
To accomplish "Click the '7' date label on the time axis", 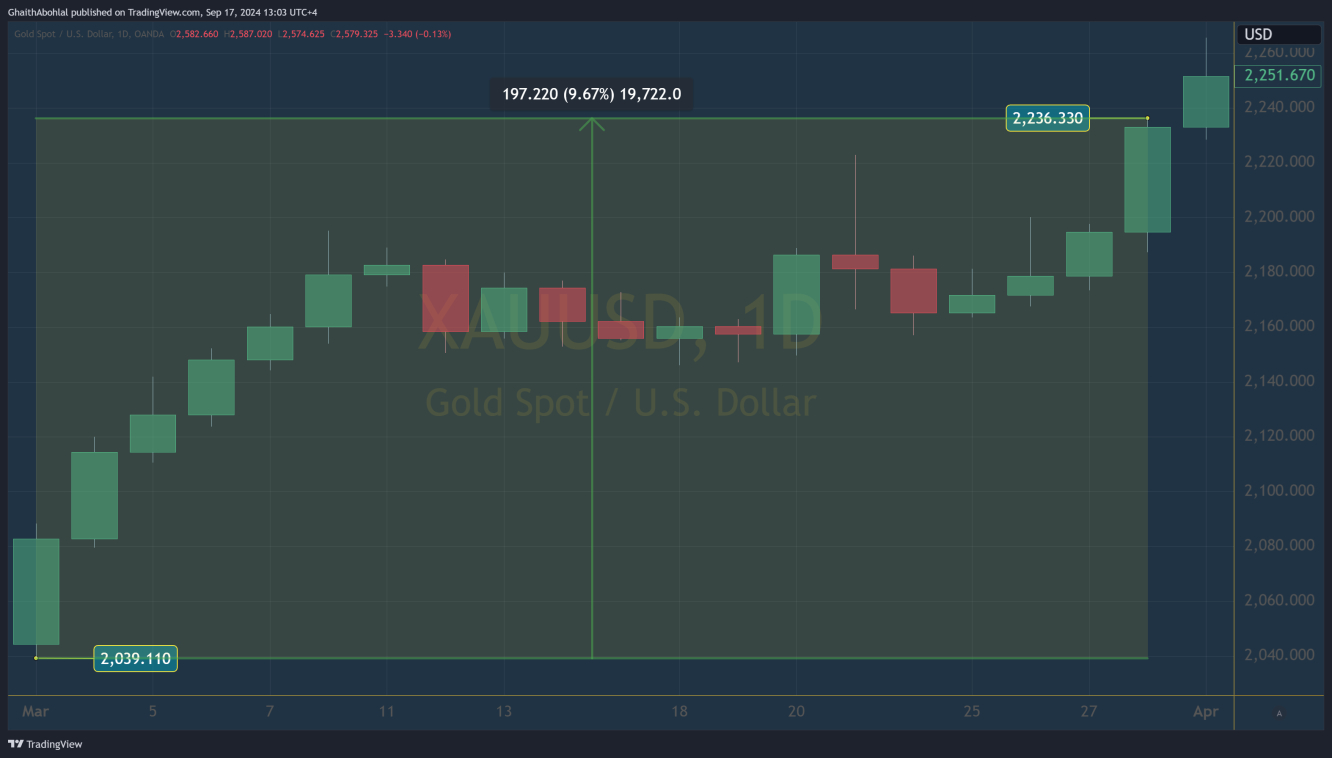I will click(x=269, y=712).
